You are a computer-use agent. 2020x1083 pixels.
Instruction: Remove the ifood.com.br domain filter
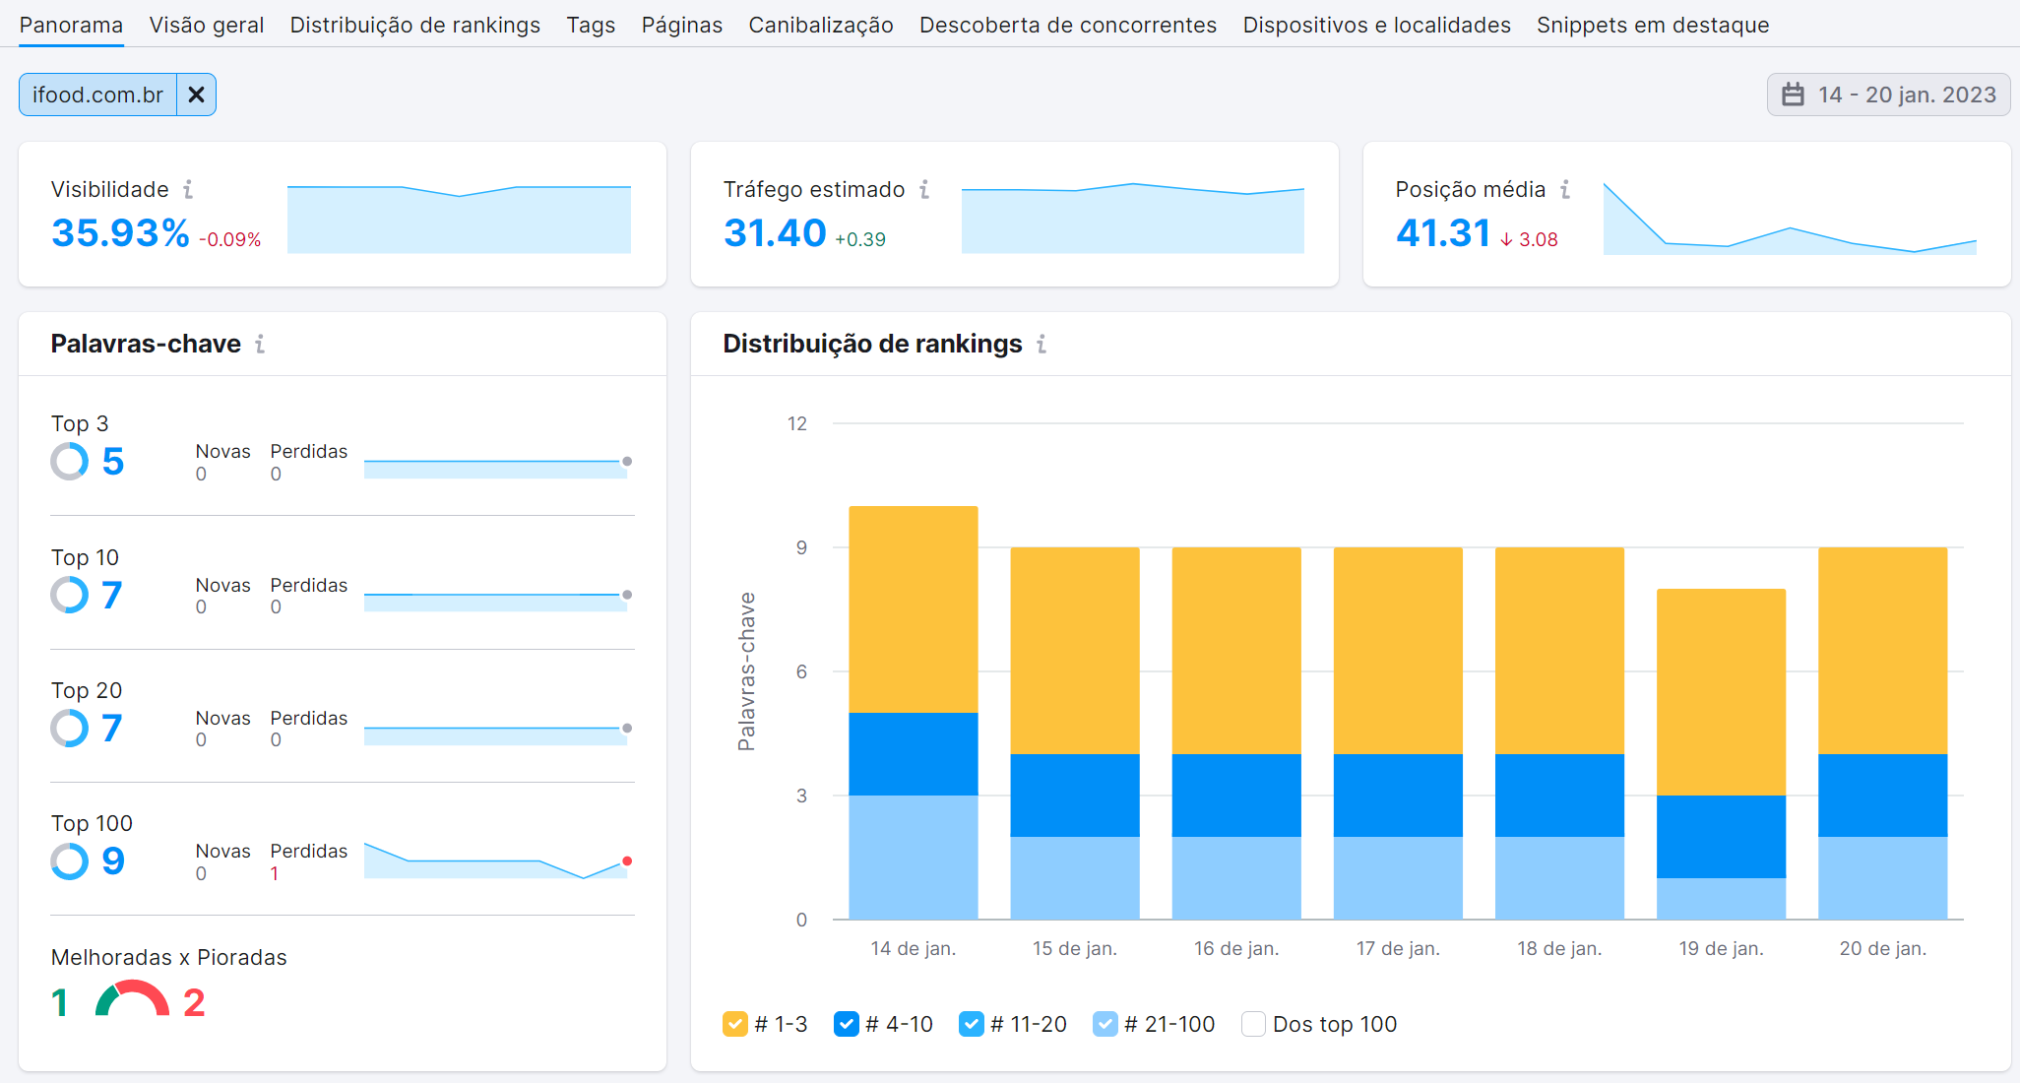click(196, 95)
